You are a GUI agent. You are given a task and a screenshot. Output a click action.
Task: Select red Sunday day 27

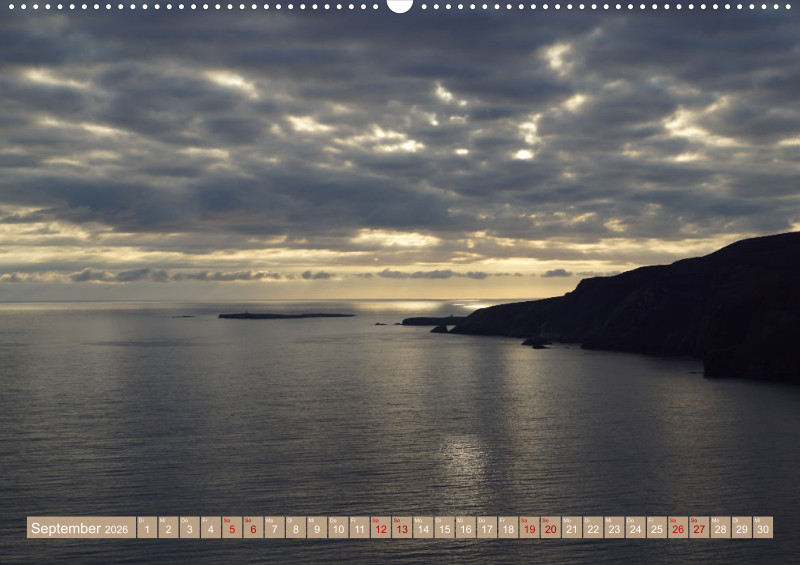point(700,527)
